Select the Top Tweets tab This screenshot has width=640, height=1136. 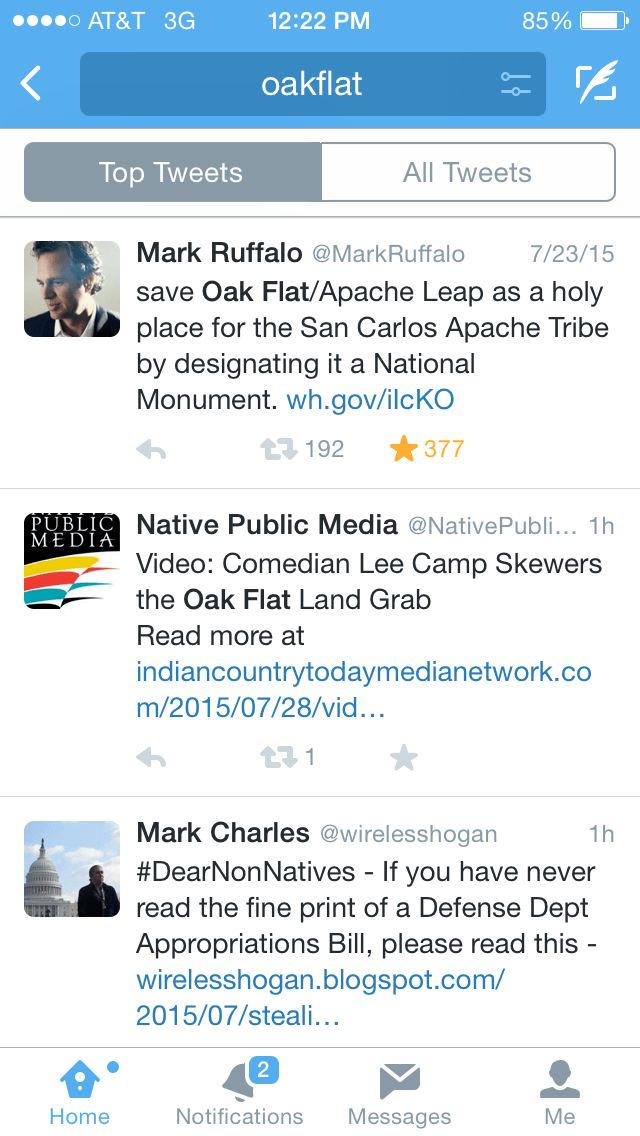(x=172, y=172)
